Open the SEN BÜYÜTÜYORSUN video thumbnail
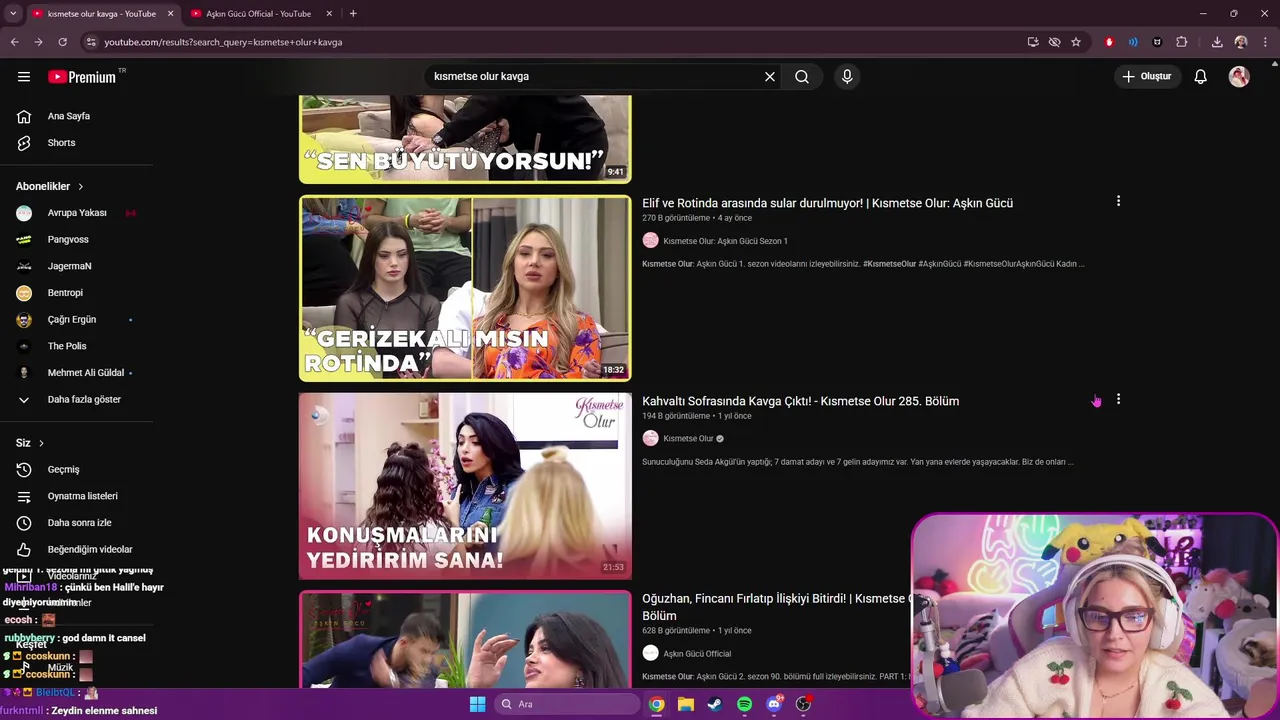The height and width of the screenshot is (720, 1280). [465, 139]
